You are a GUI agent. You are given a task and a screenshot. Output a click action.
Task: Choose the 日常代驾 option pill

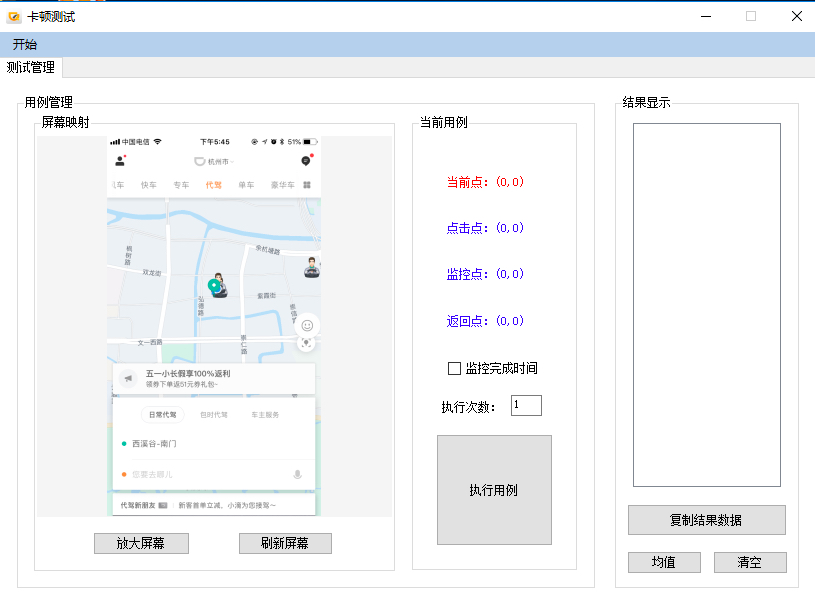click(x=162, y=414)
